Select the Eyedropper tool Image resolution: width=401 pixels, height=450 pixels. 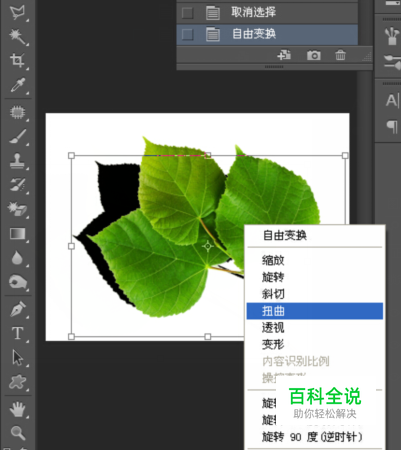pyautogui.click(x=17, y=85)
